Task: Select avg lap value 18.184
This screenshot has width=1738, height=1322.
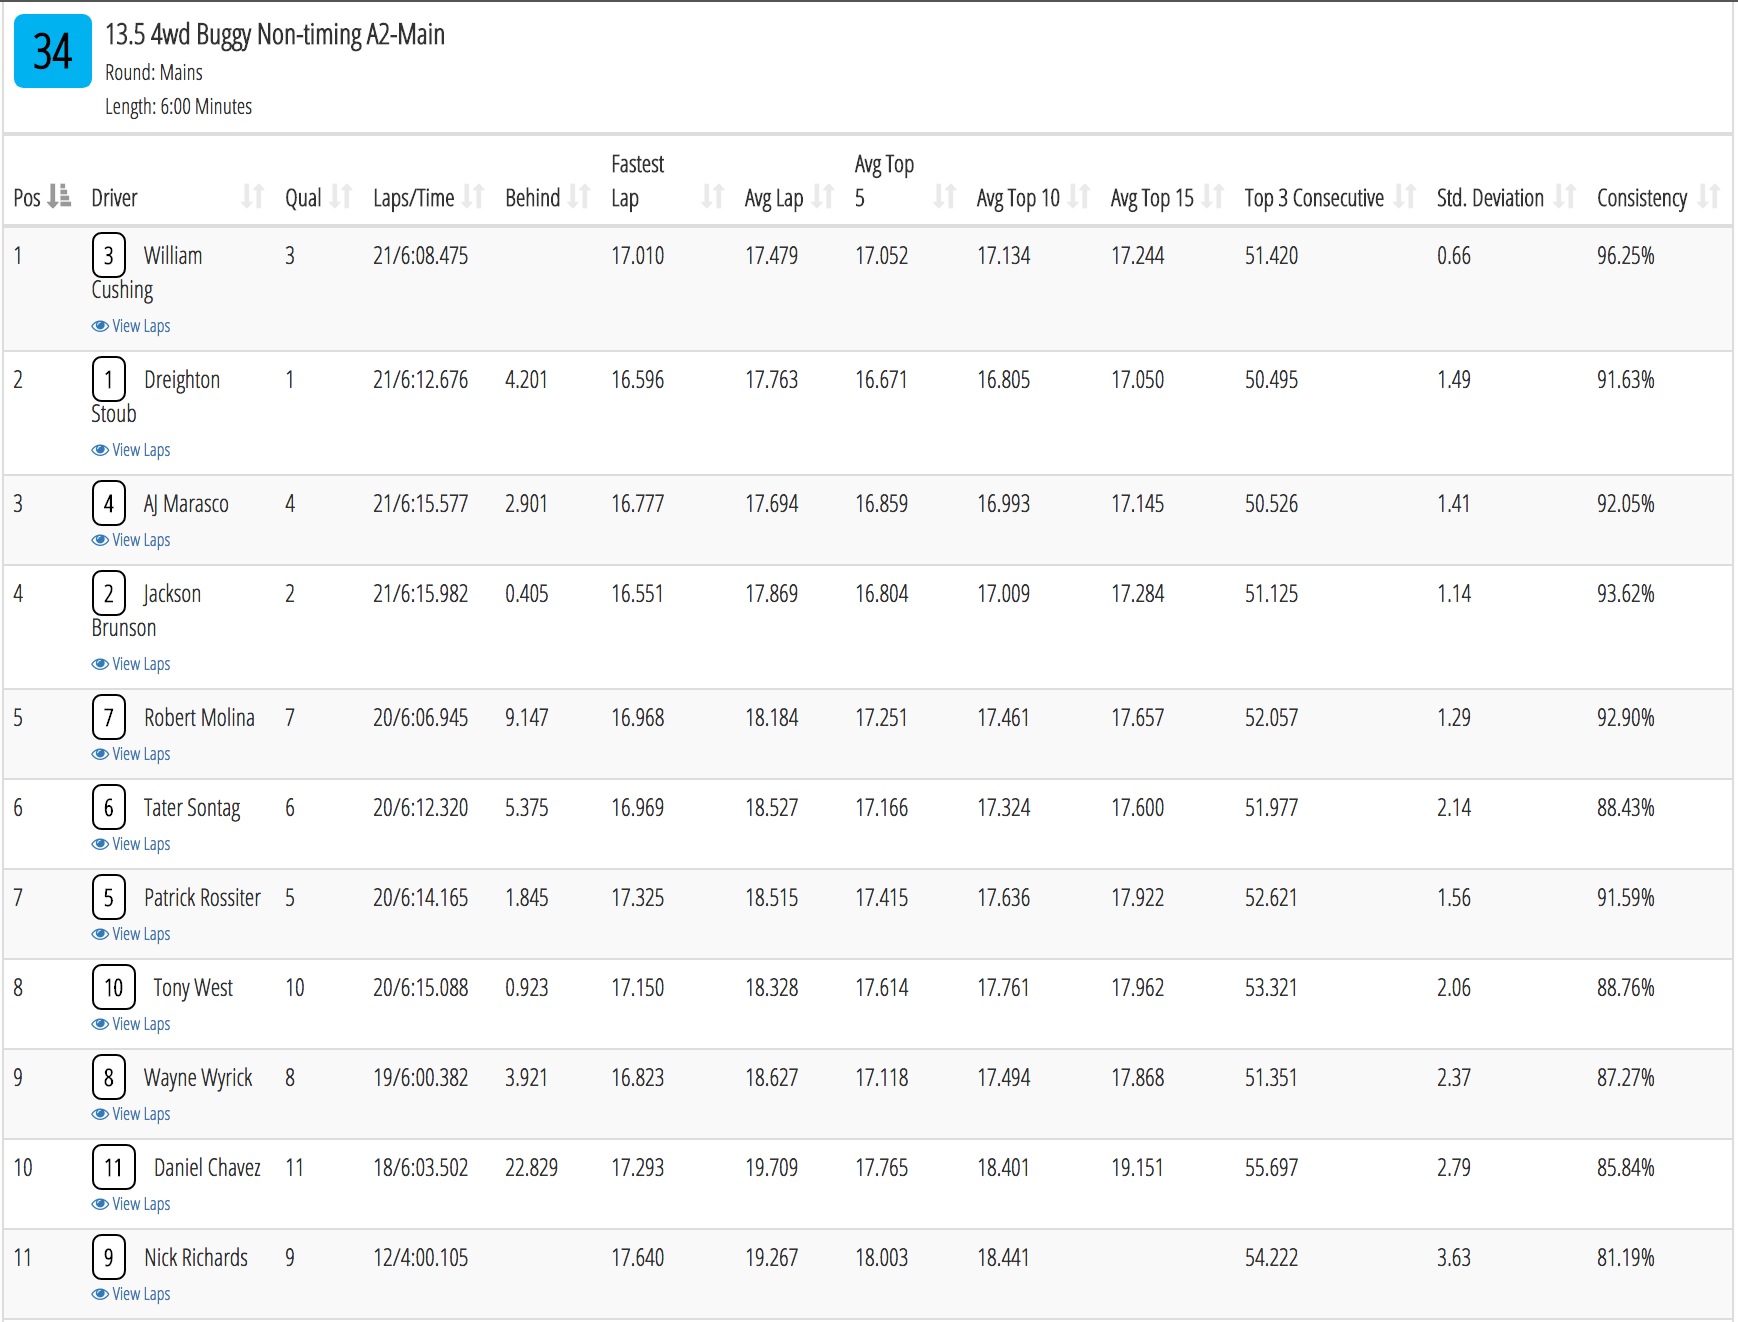Action: click(771, 718)
